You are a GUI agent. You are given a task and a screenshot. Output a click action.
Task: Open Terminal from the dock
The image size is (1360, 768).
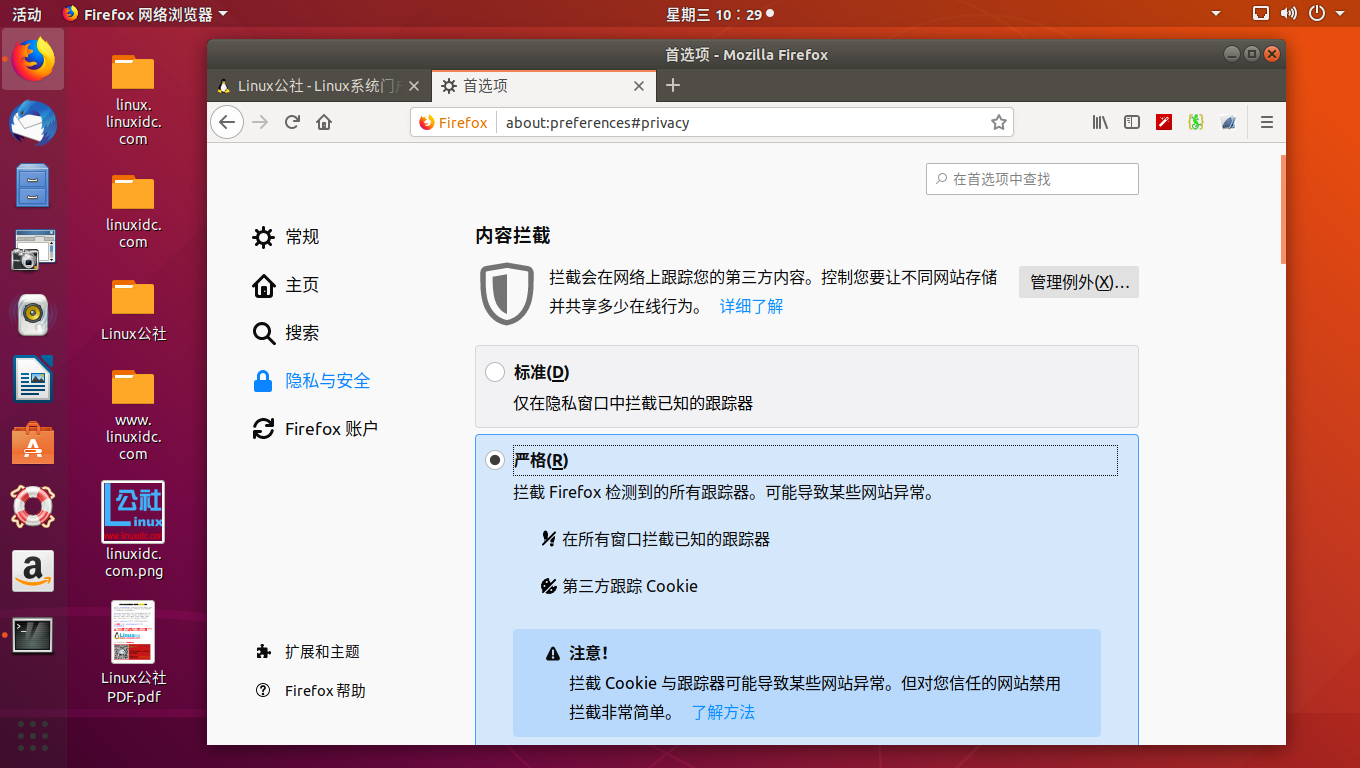[x=34, y=635]
